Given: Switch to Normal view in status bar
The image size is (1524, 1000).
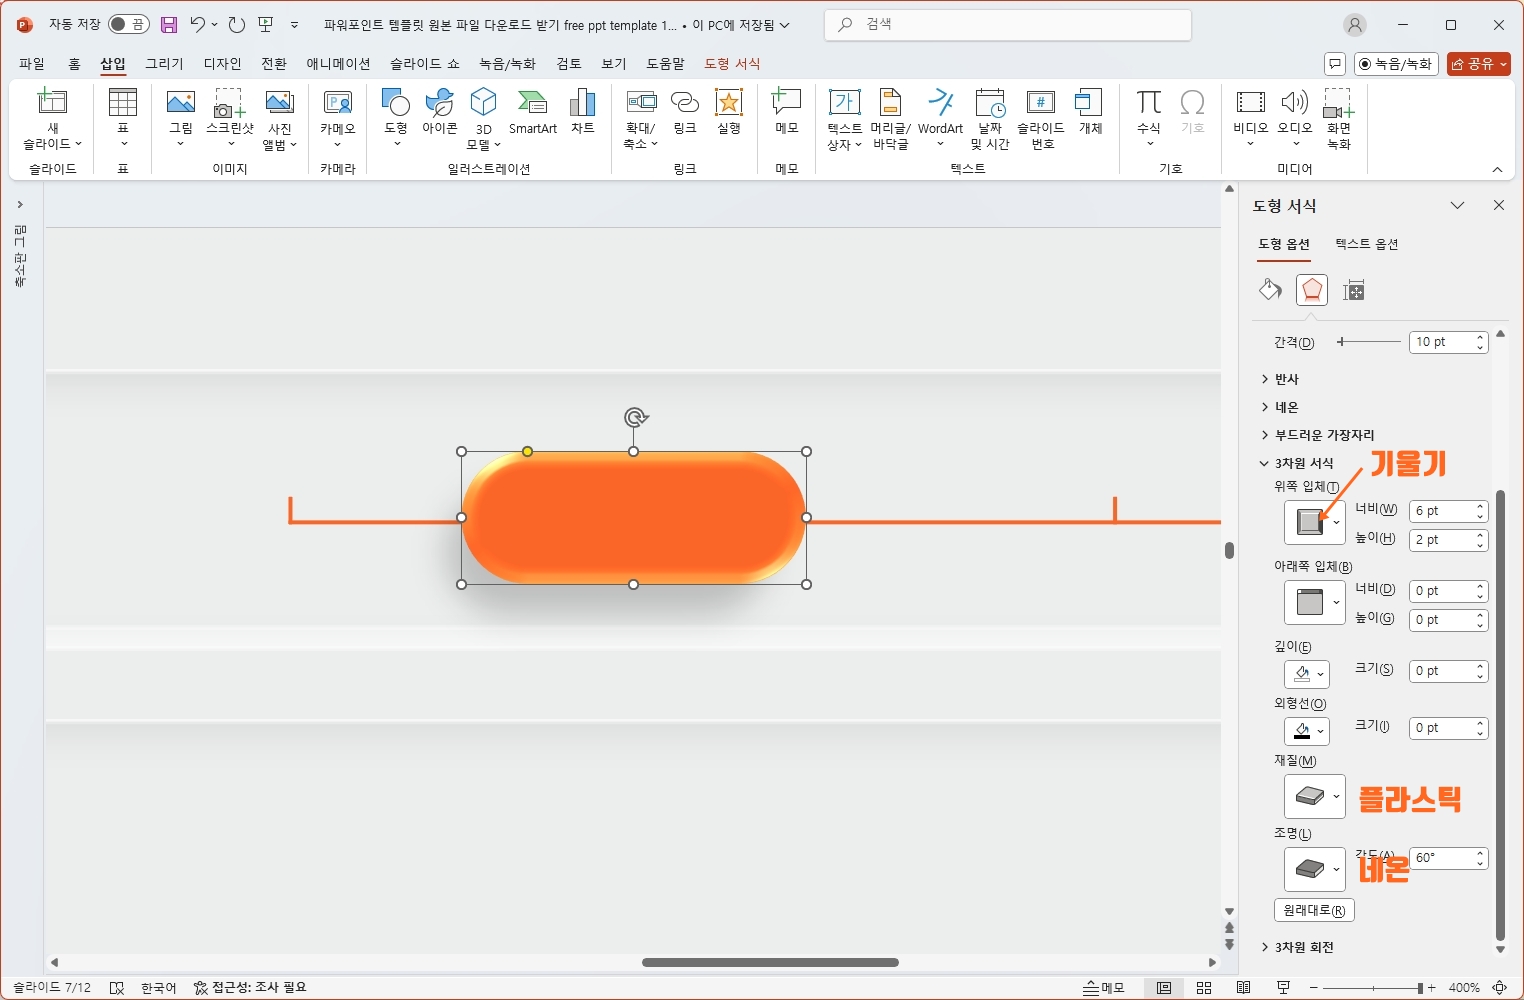Looking at the screenshot, I should 1164,988.
